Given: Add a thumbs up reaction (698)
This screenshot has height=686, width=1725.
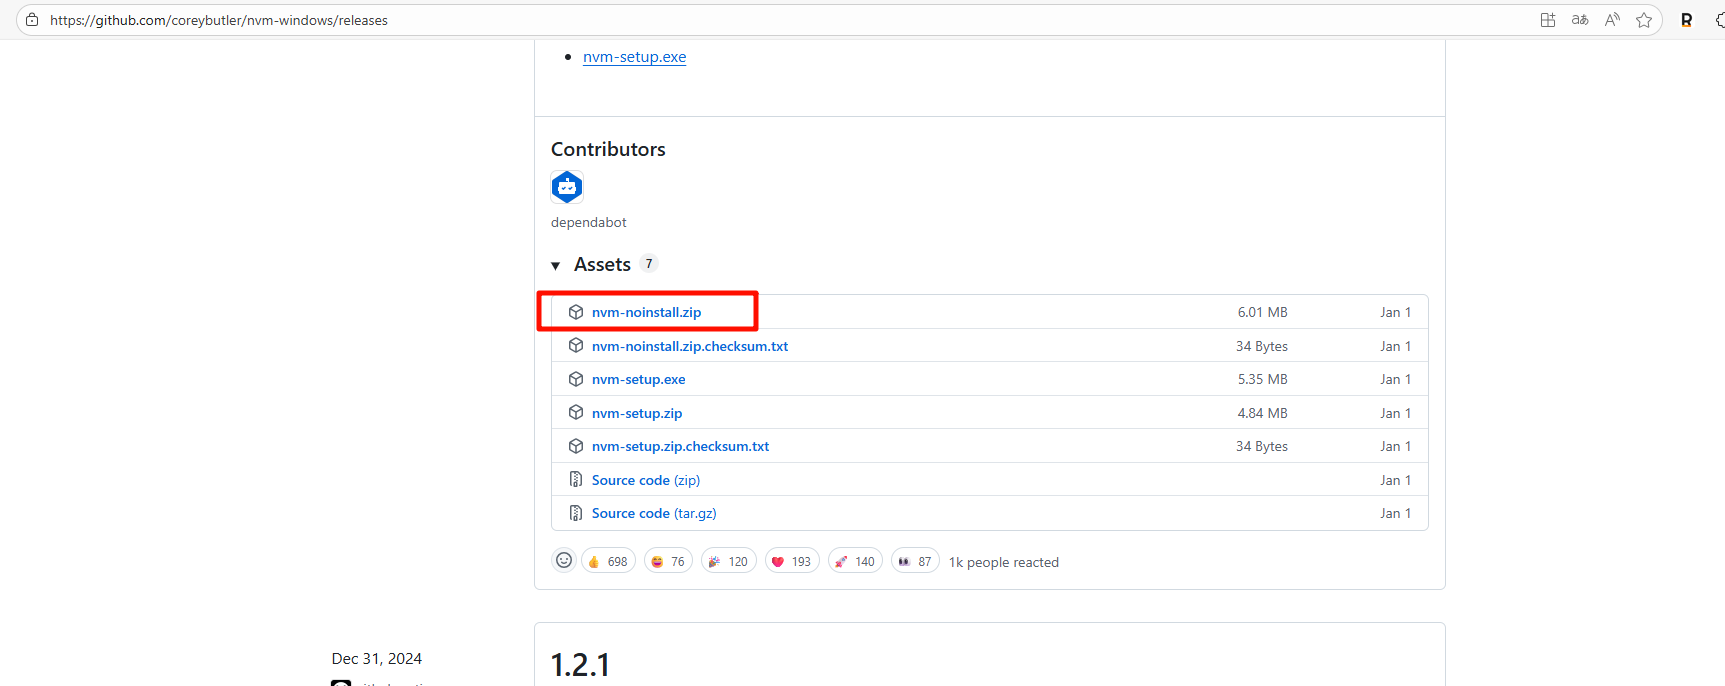Looking at the screenshot, I should pos(608,561).
